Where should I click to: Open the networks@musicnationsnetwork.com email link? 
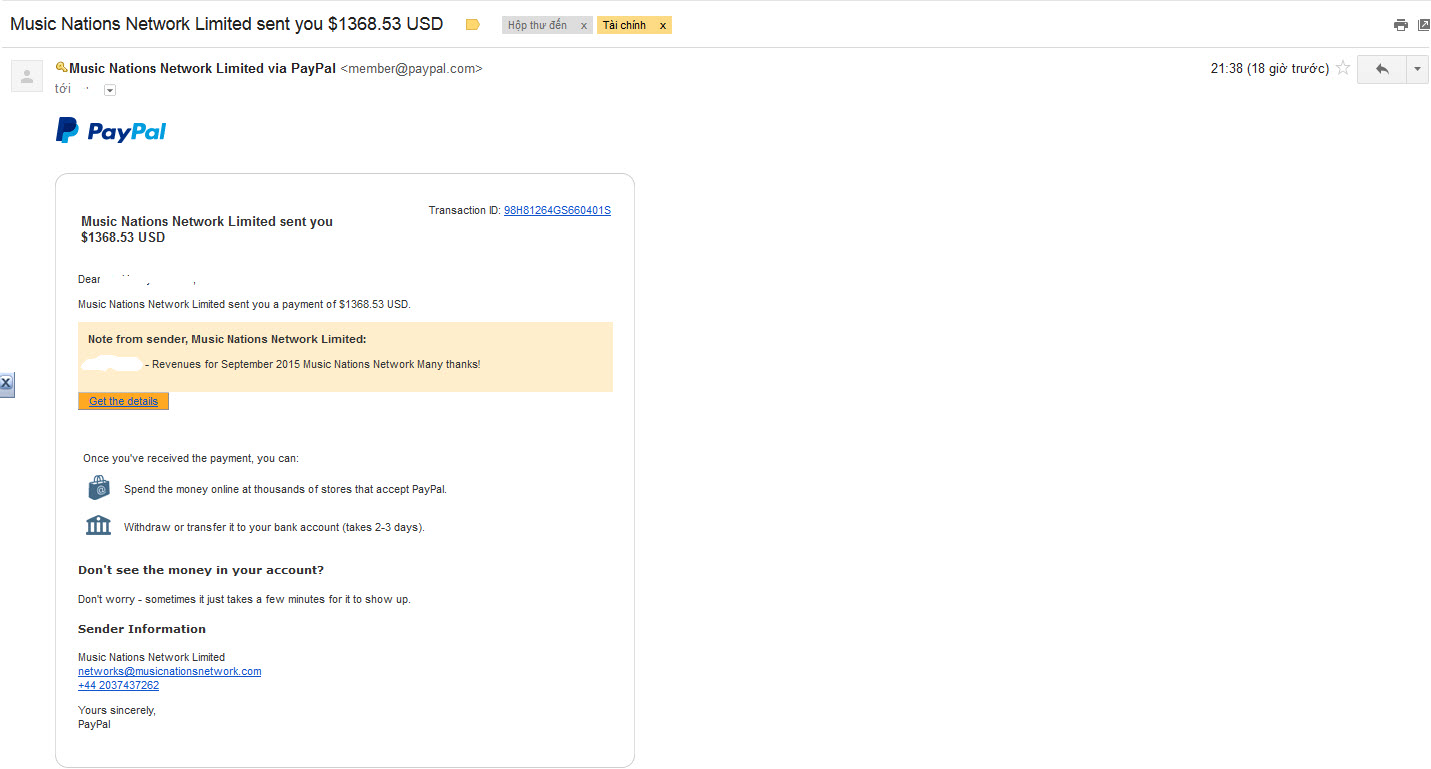coord(170,671)
